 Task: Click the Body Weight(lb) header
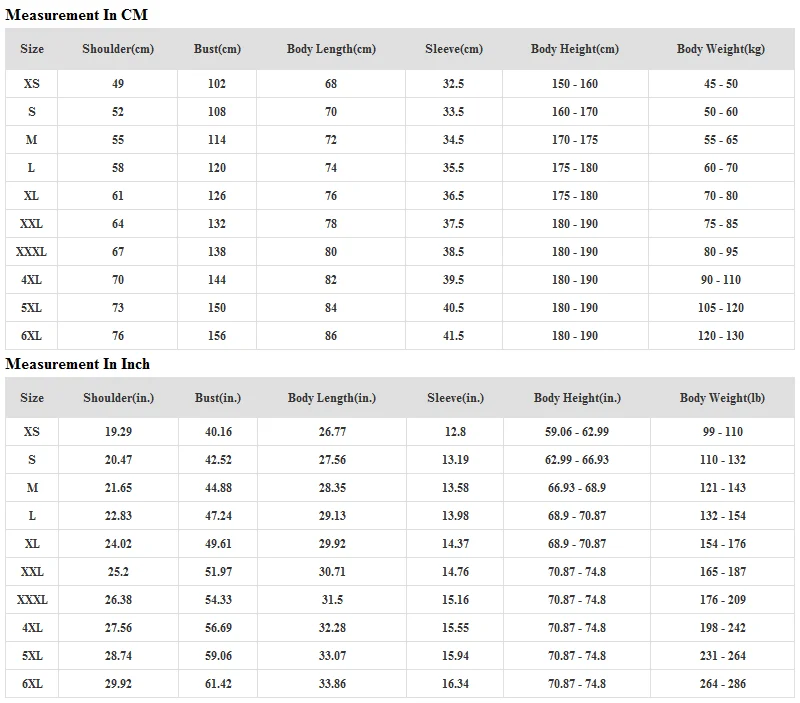(x=722, y=398)
